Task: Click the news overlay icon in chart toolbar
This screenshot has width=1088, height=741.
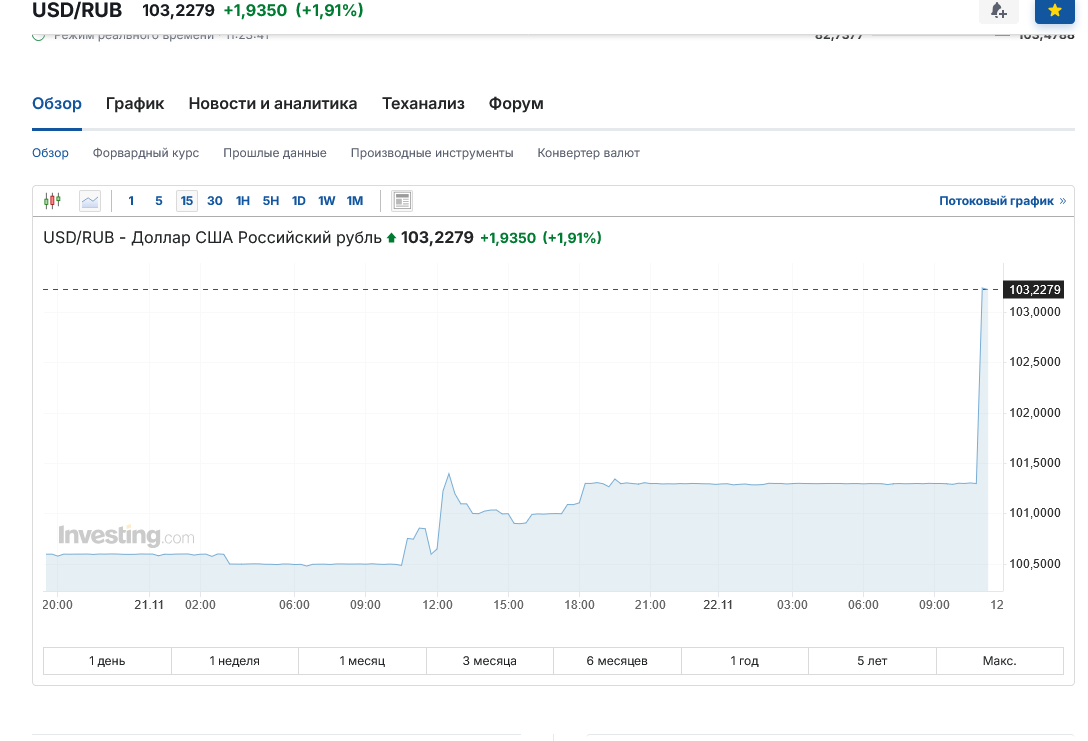Action: coord(402,201)
